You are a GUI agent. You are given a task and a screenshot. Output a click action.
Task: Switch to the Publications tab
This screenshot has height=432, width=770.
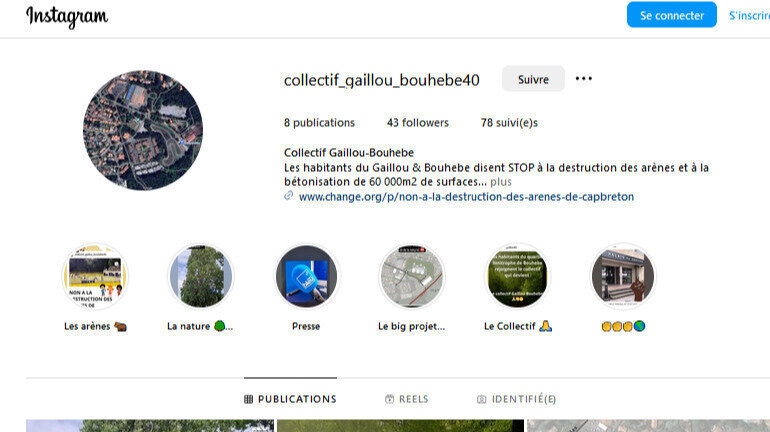[290, 399]
